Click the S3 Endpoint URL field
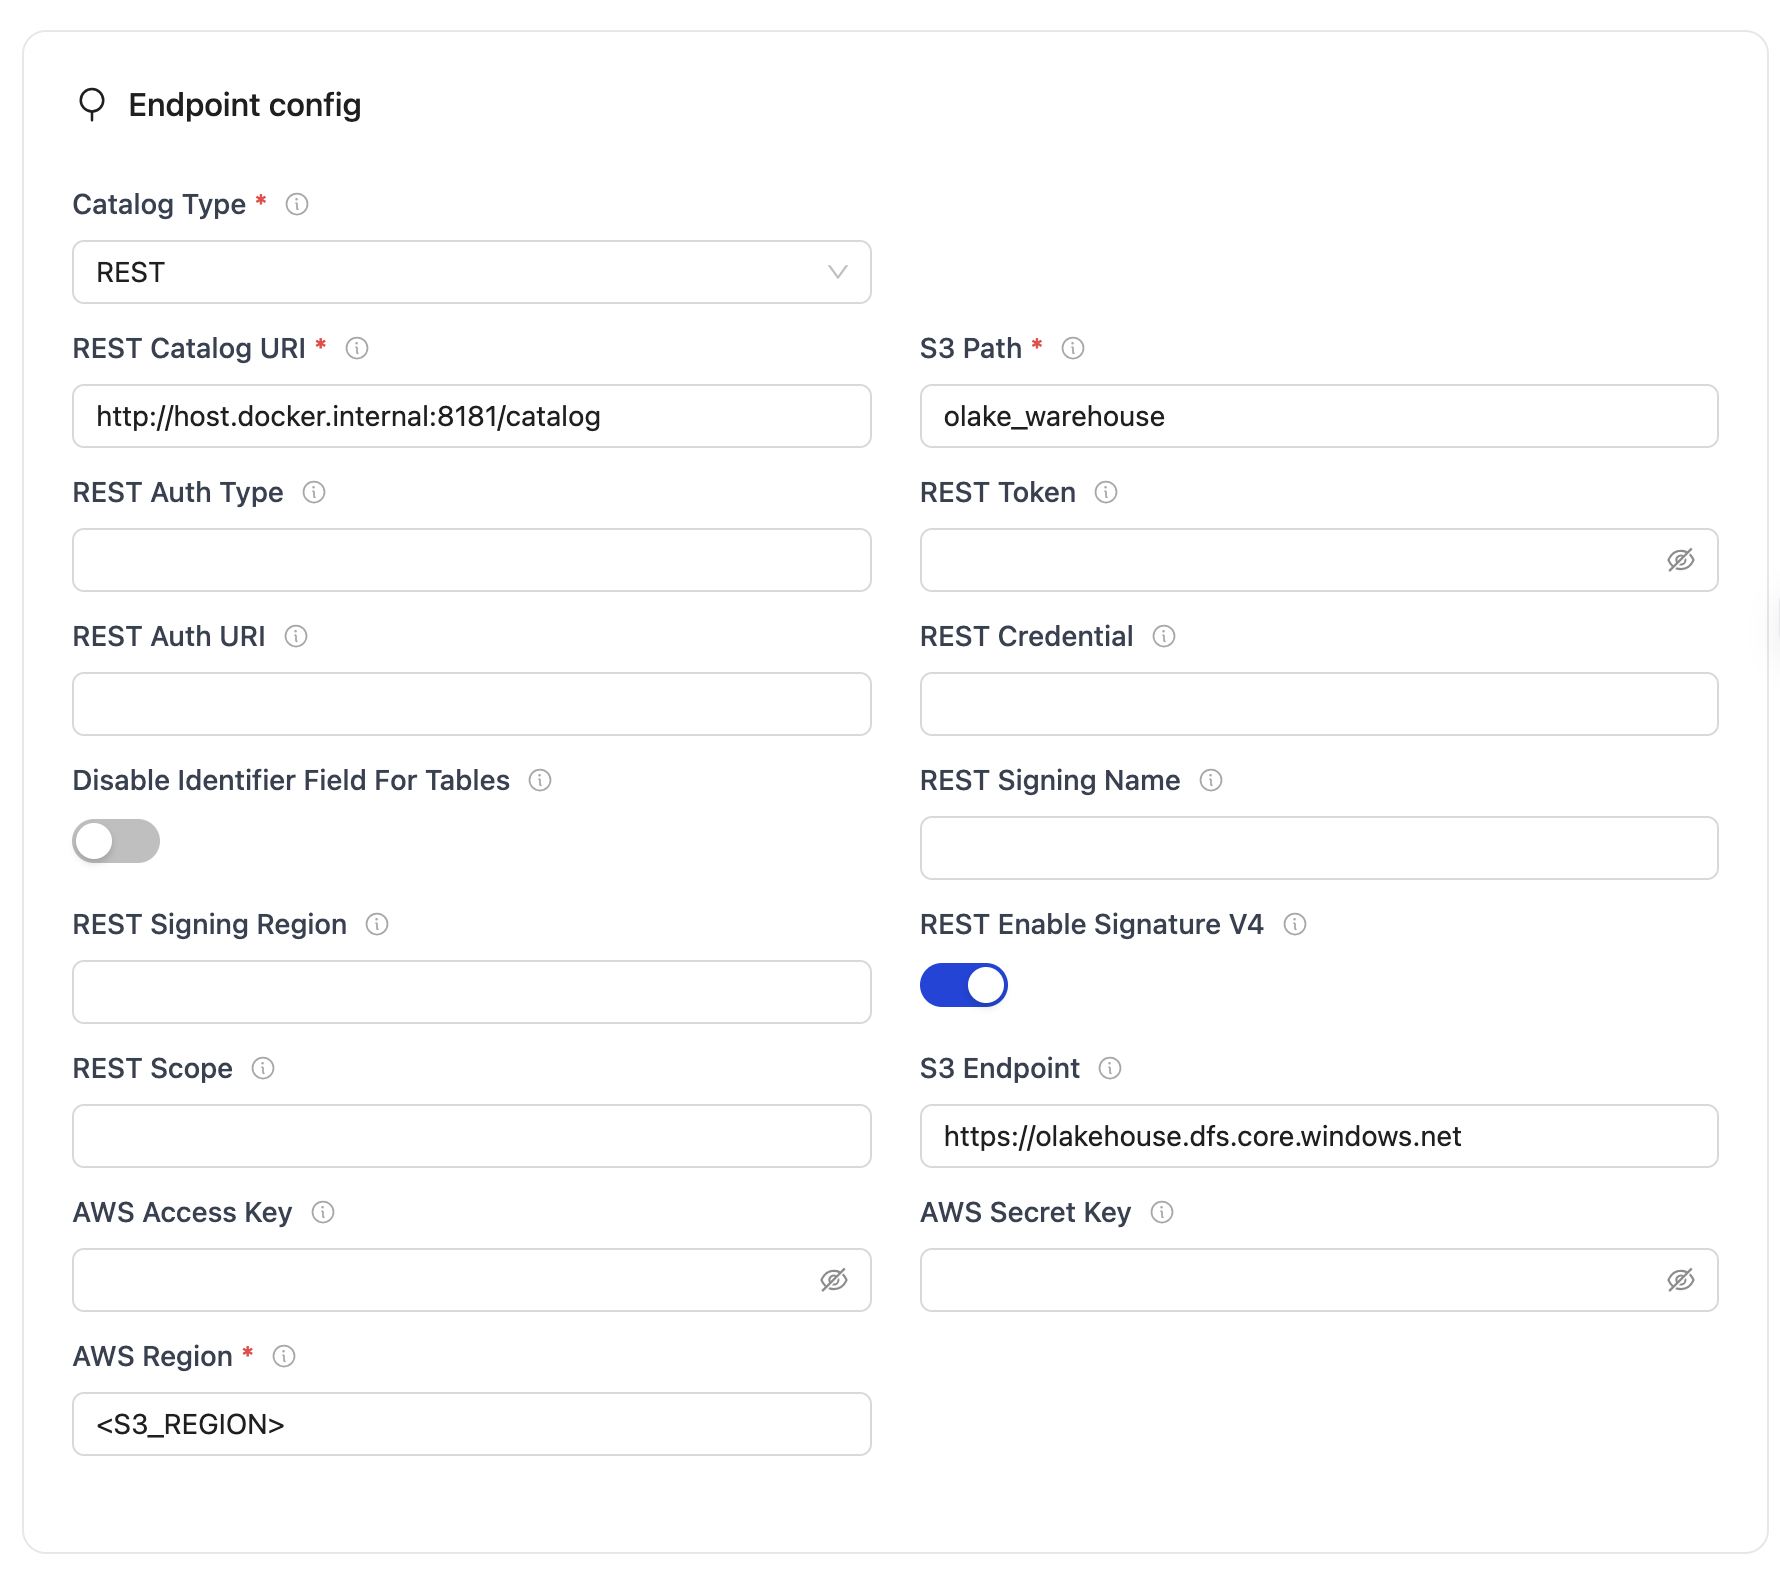Image resolution: width=1780 pixels, height=1588 pixels. (1318, 1136)
